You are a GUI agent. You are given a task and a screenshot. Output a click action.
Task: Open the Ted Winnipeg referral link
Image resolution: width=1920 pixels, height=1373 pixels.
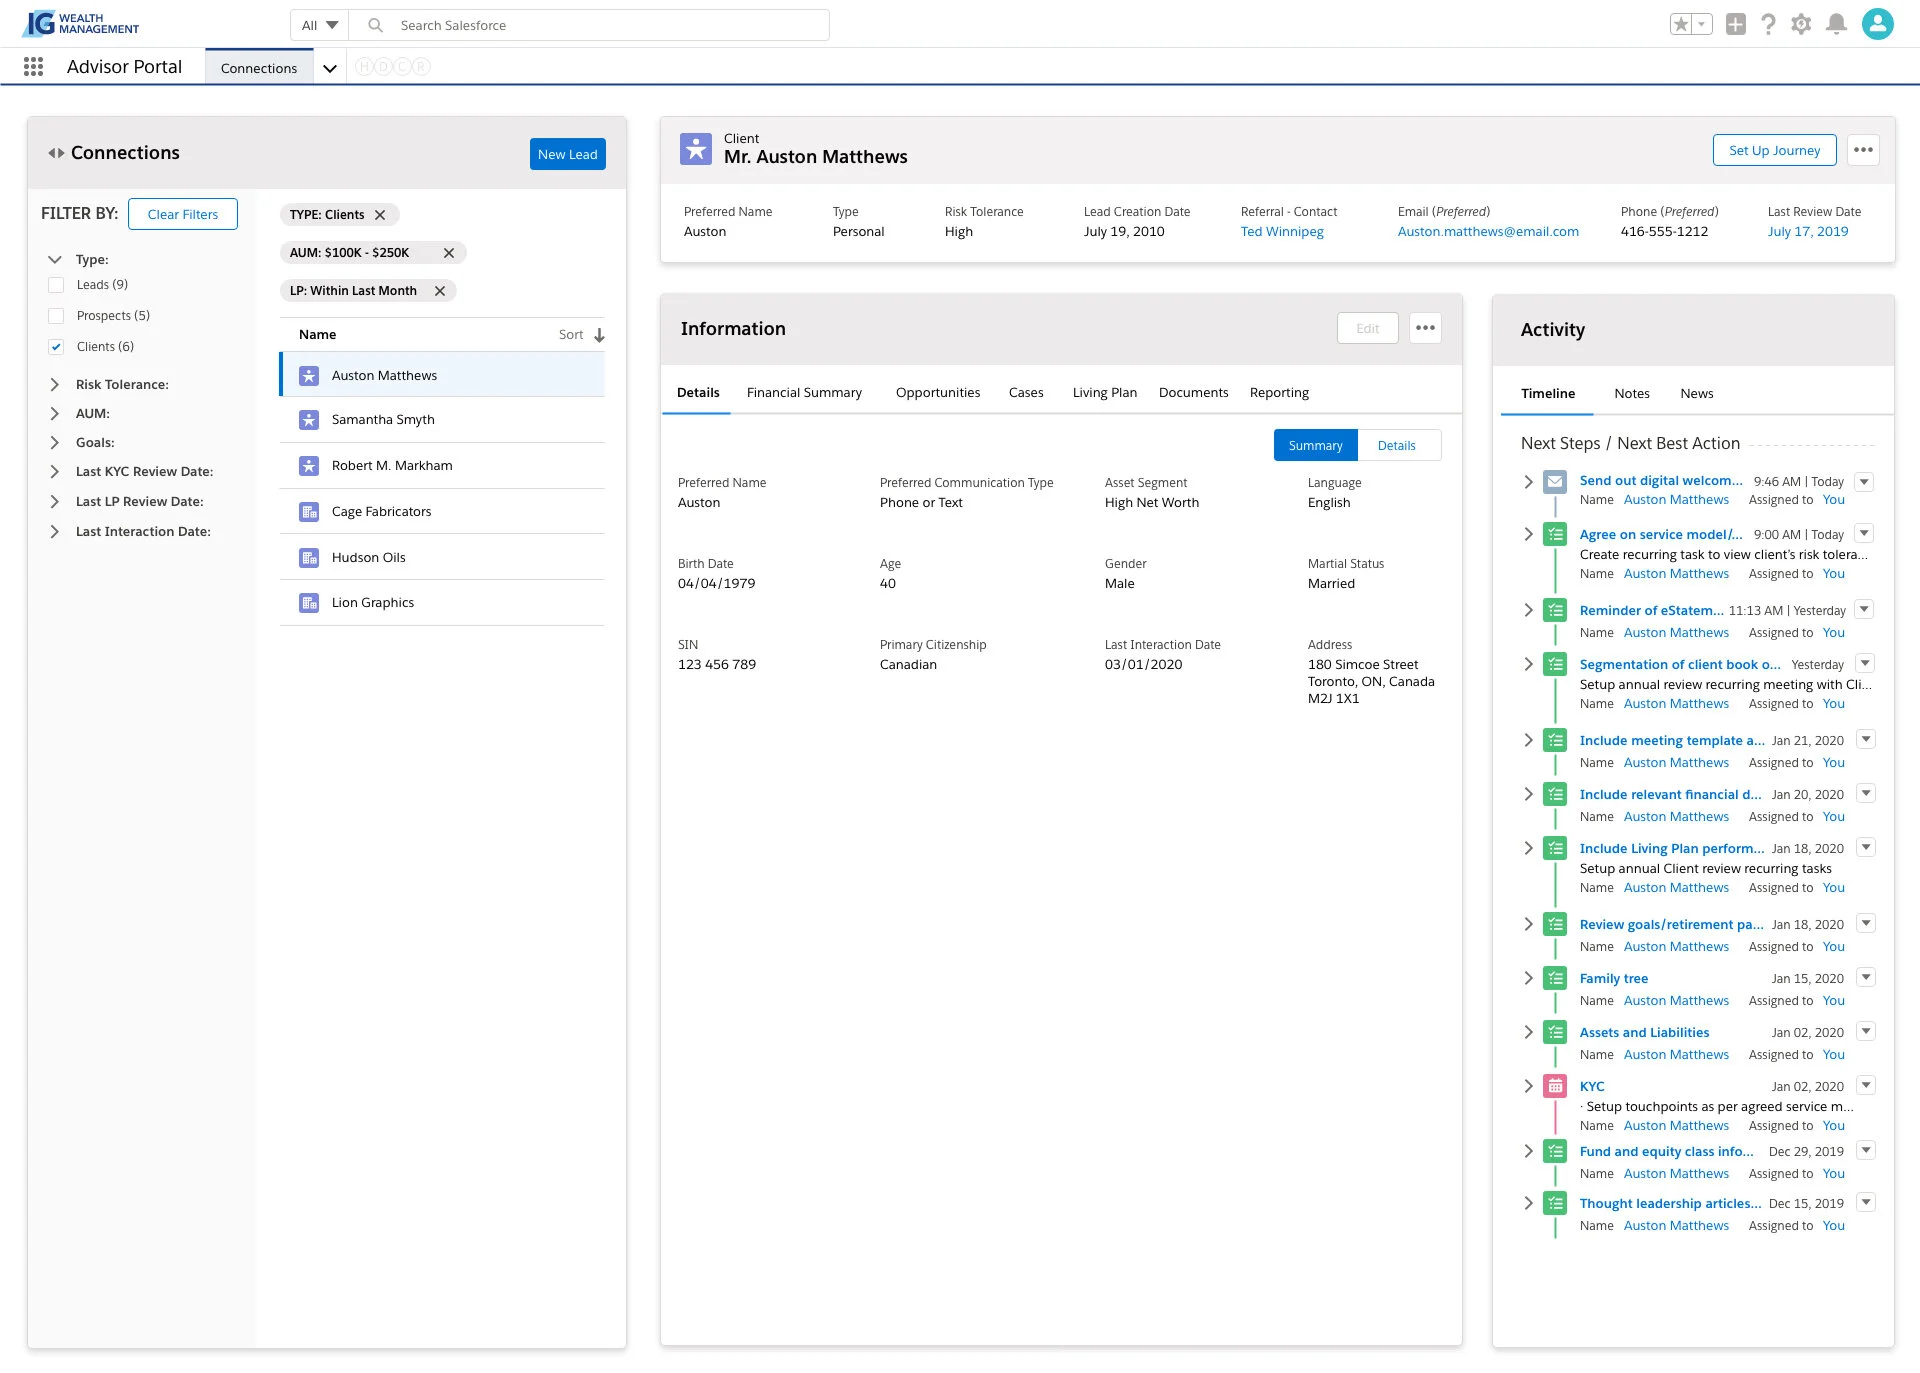(x=1281, y=232)
